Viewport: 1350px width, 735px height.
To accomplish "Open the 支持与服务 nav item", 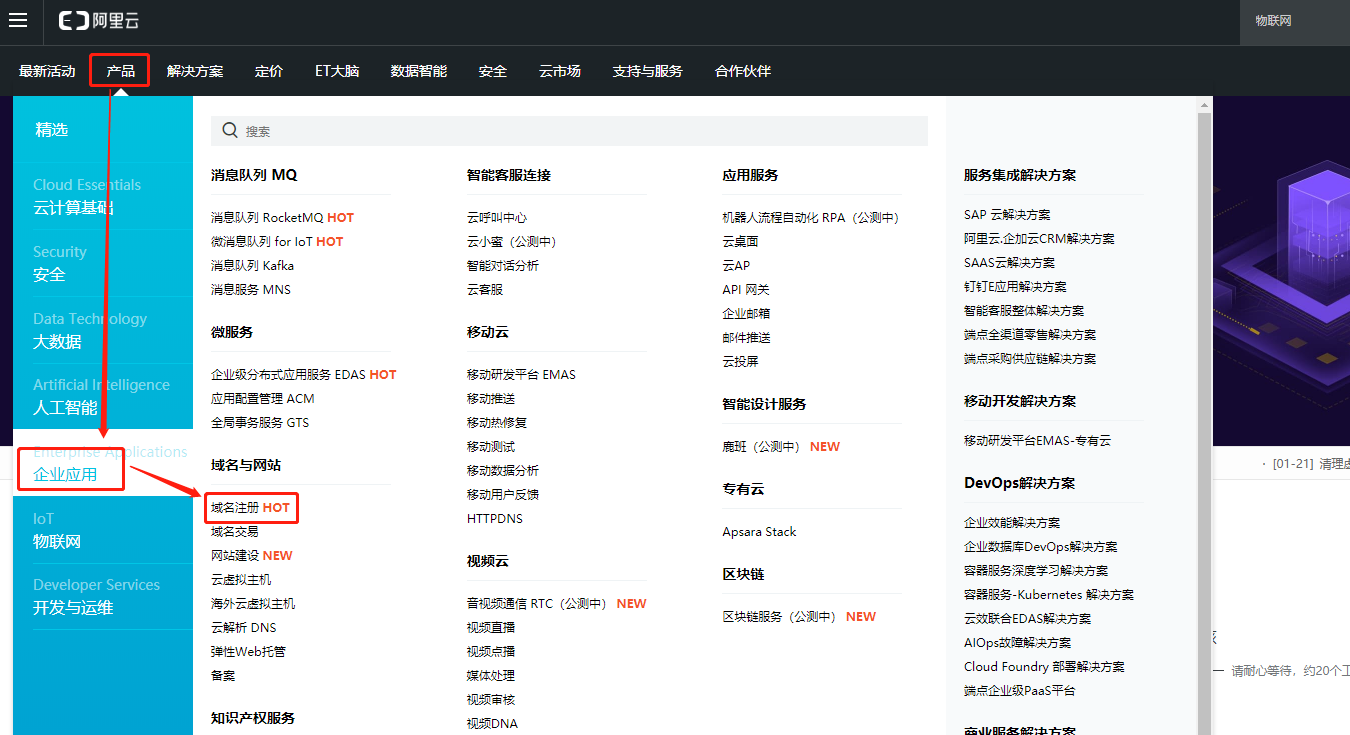I will coord(648,71).
